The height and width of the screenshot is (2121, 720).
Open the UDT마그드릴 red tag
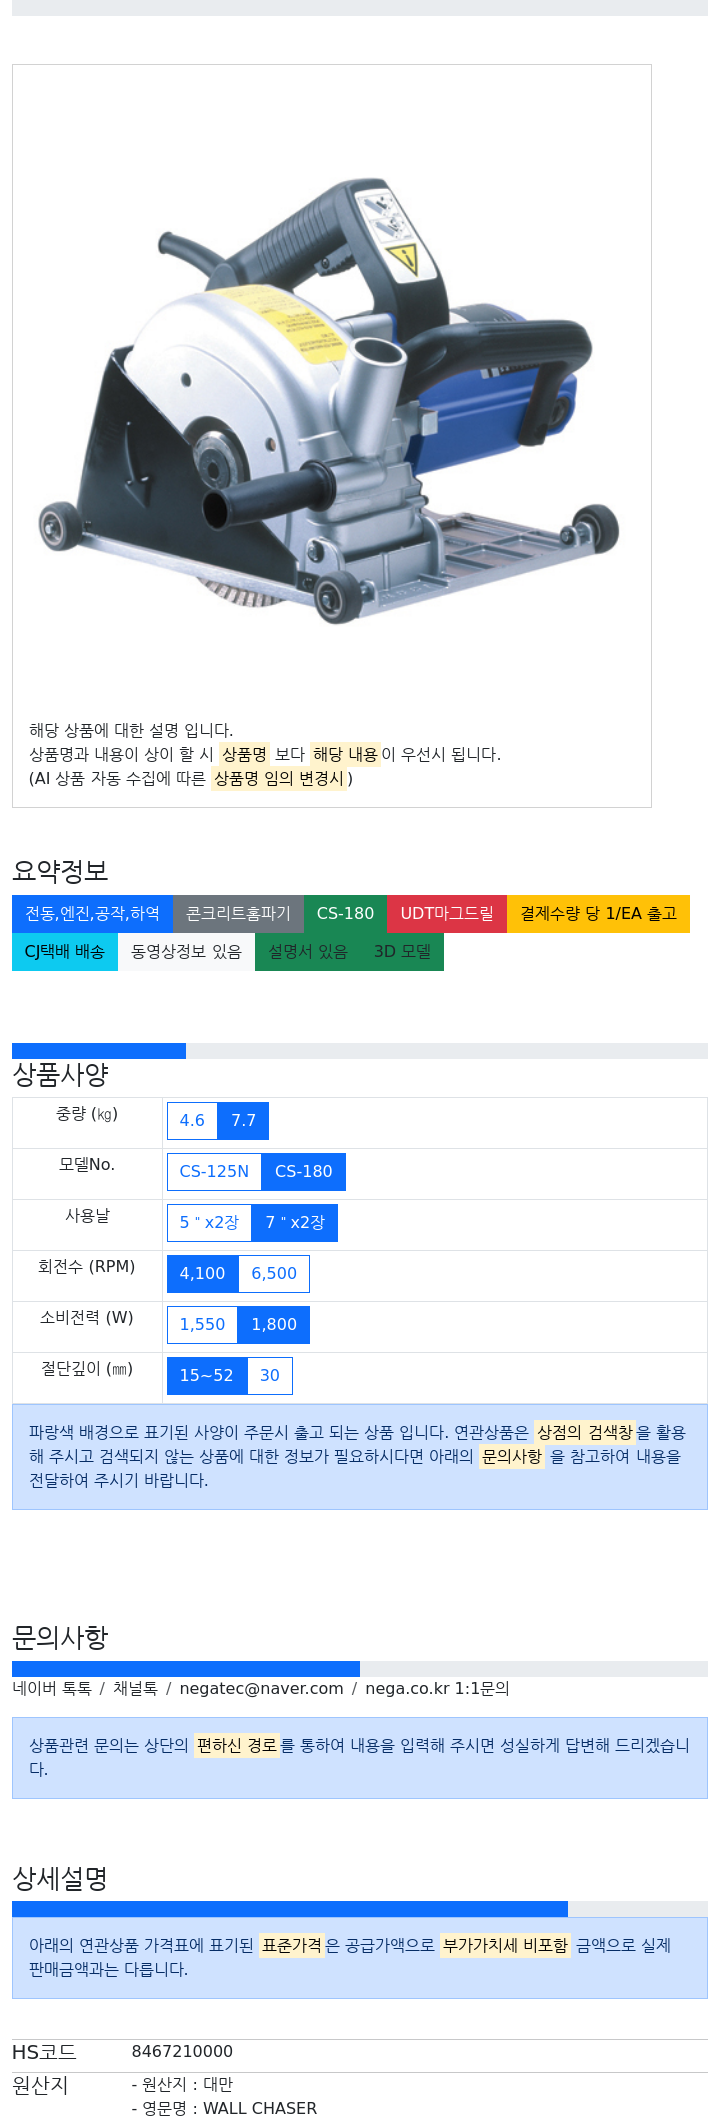pyautogui.click(x=447, y=914)
